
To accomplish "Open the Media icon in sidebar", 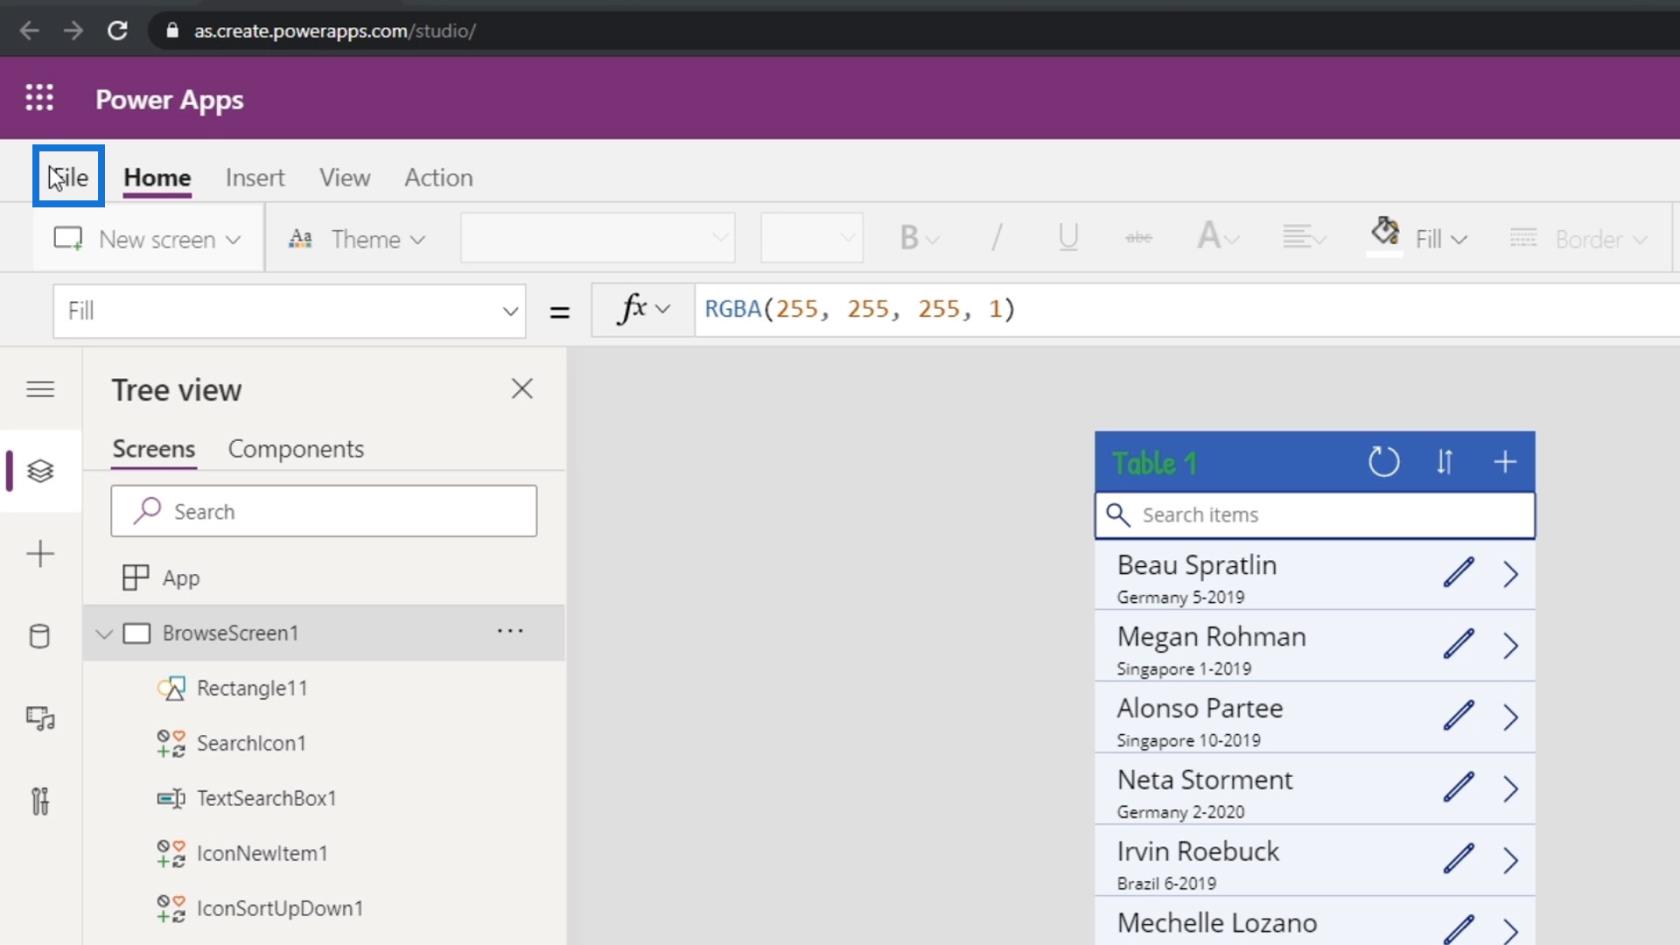I will coord(40,718).
